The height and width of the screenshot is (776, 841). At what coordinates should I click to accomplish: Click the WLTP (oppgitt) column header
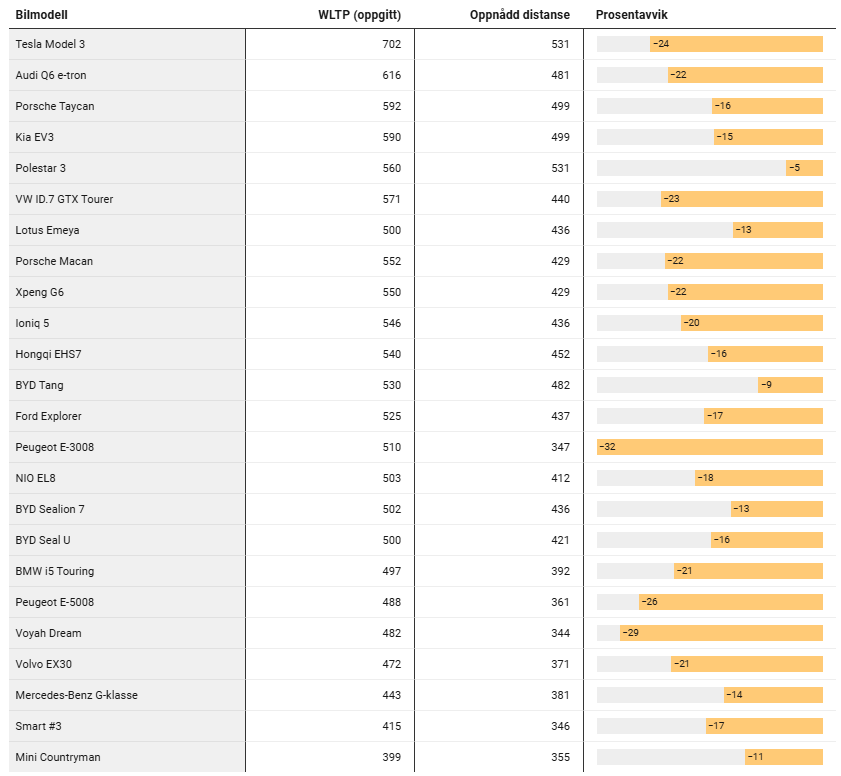coord(359,15)
